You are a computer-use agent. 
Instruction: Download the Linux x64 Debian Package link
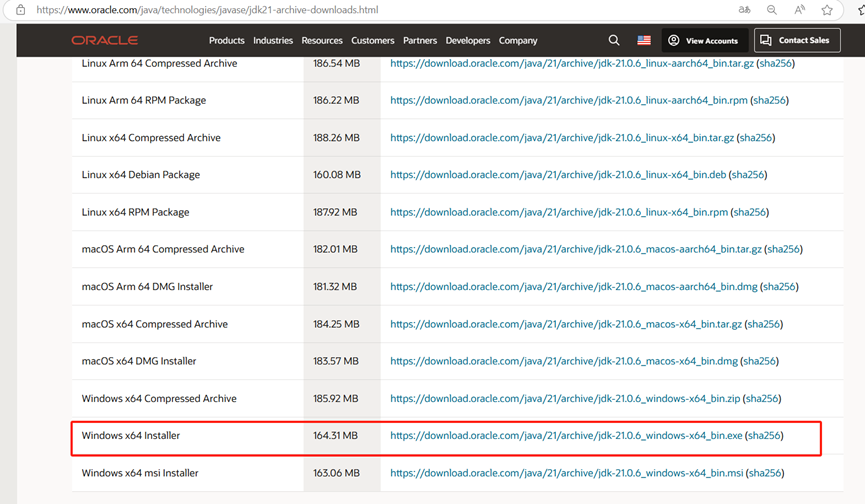tap(558, 175)
